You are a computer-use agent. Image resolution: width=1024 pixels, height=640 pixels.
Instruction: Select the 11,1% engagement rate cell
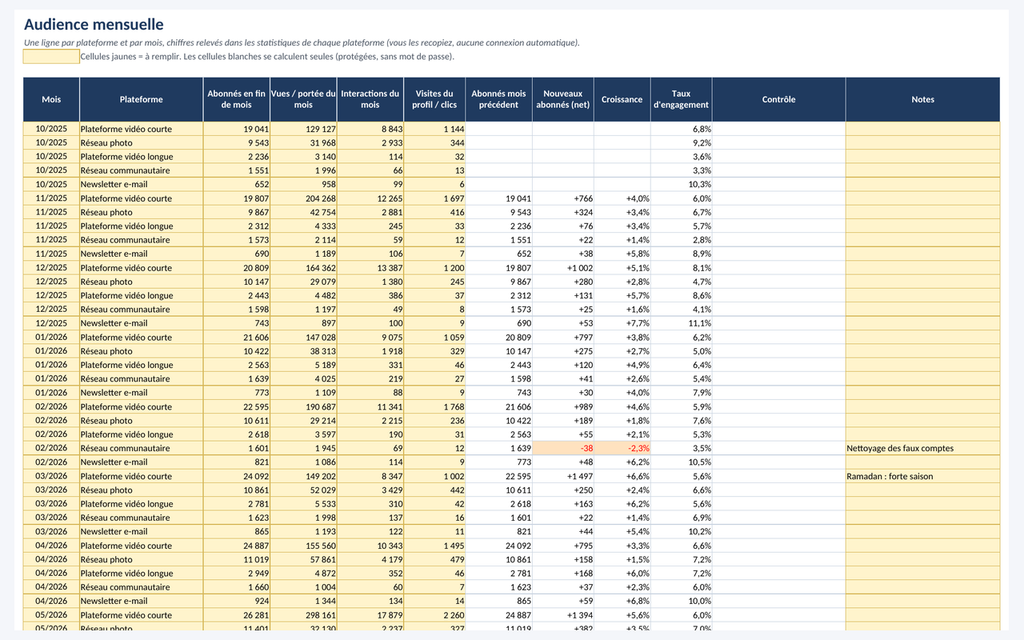tap(681, 323)
